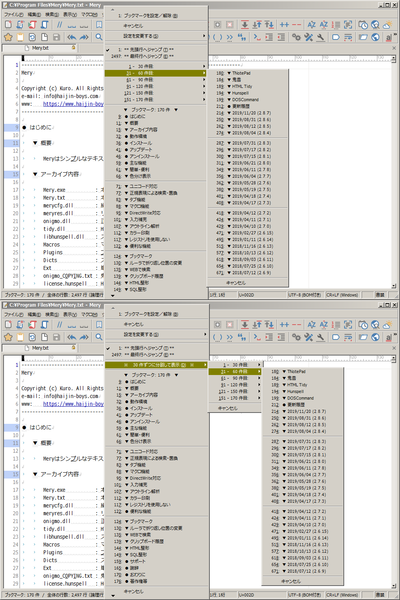Image resolution: width=400 pixels, height=600 pixels.
Task: Click the floppy disk save icon in upper window
Action: (57, 37)
